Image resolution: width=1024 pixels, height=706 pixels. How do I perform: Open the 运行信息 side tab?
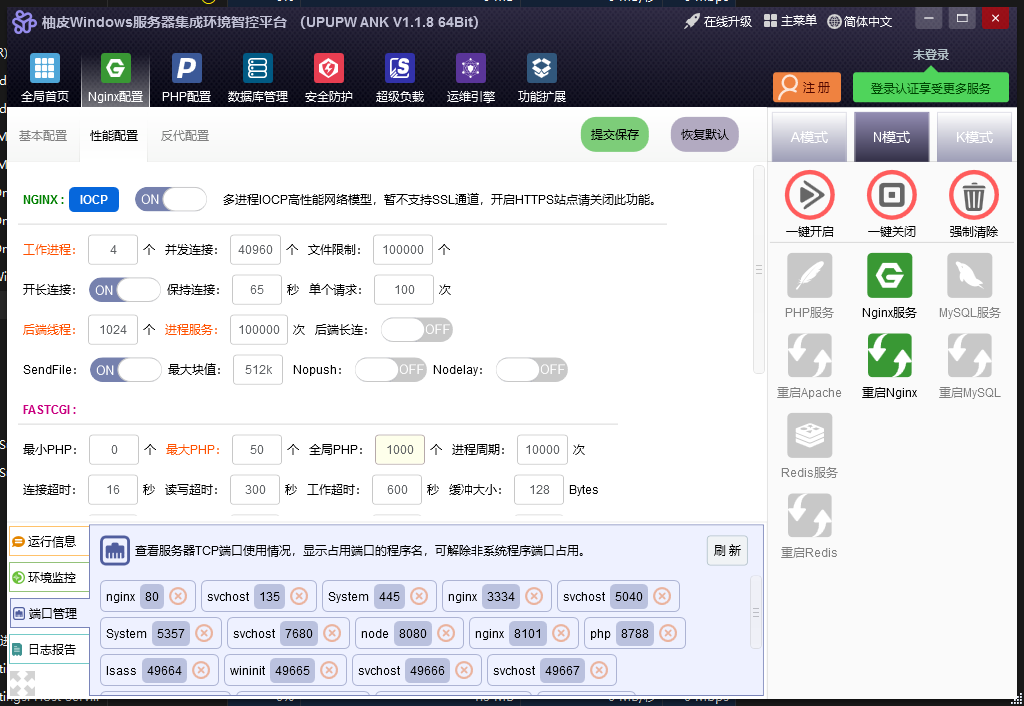pyautogui.click(x=49, y=541)
